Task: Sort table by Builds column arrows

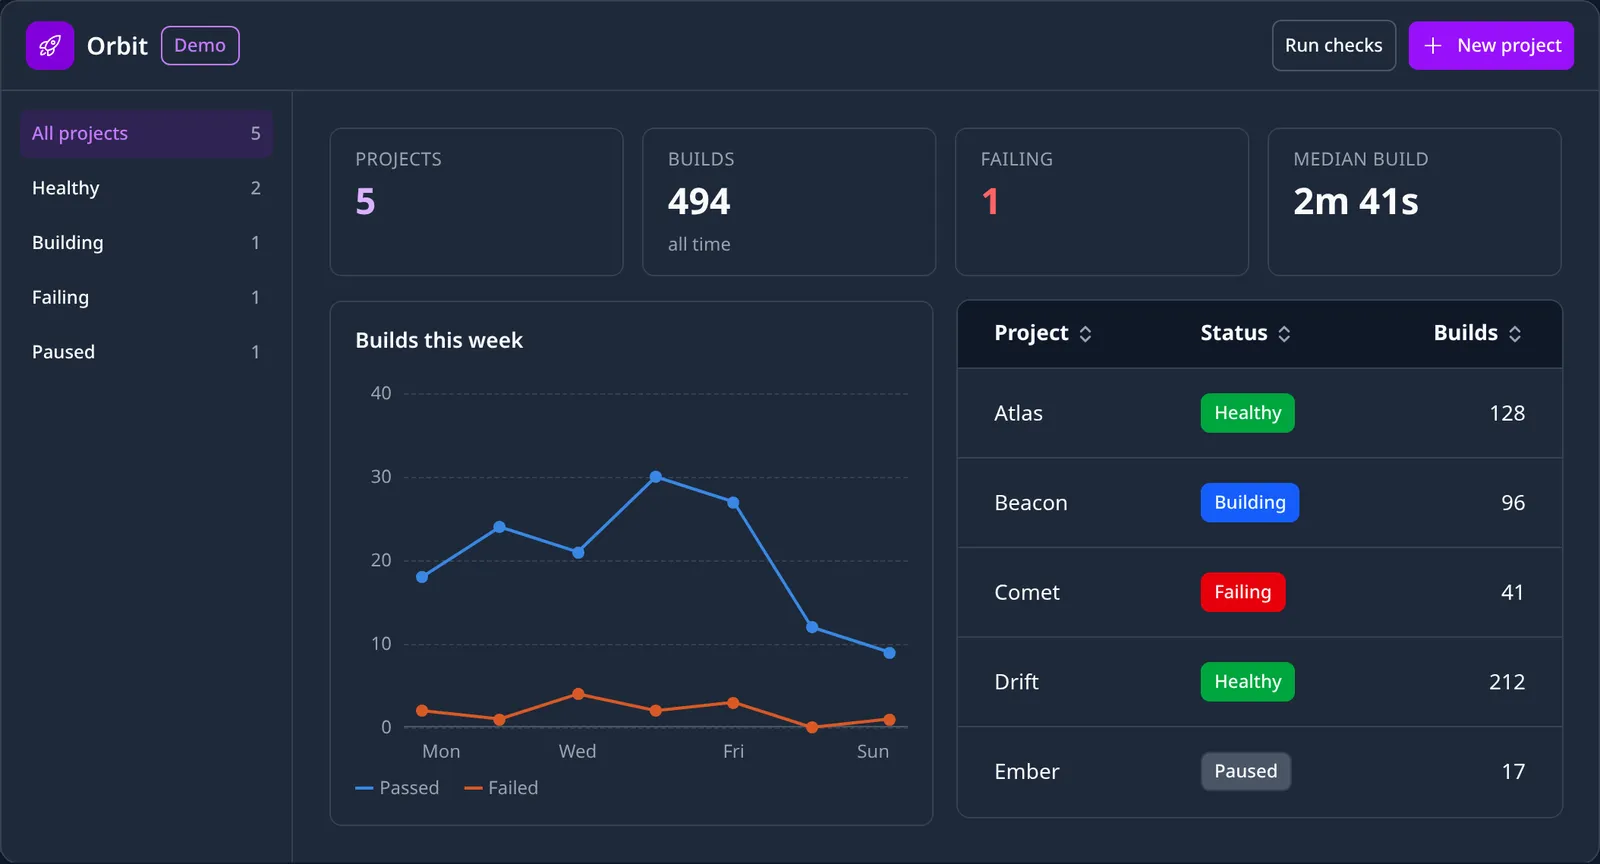Action: pos(1515,334)
